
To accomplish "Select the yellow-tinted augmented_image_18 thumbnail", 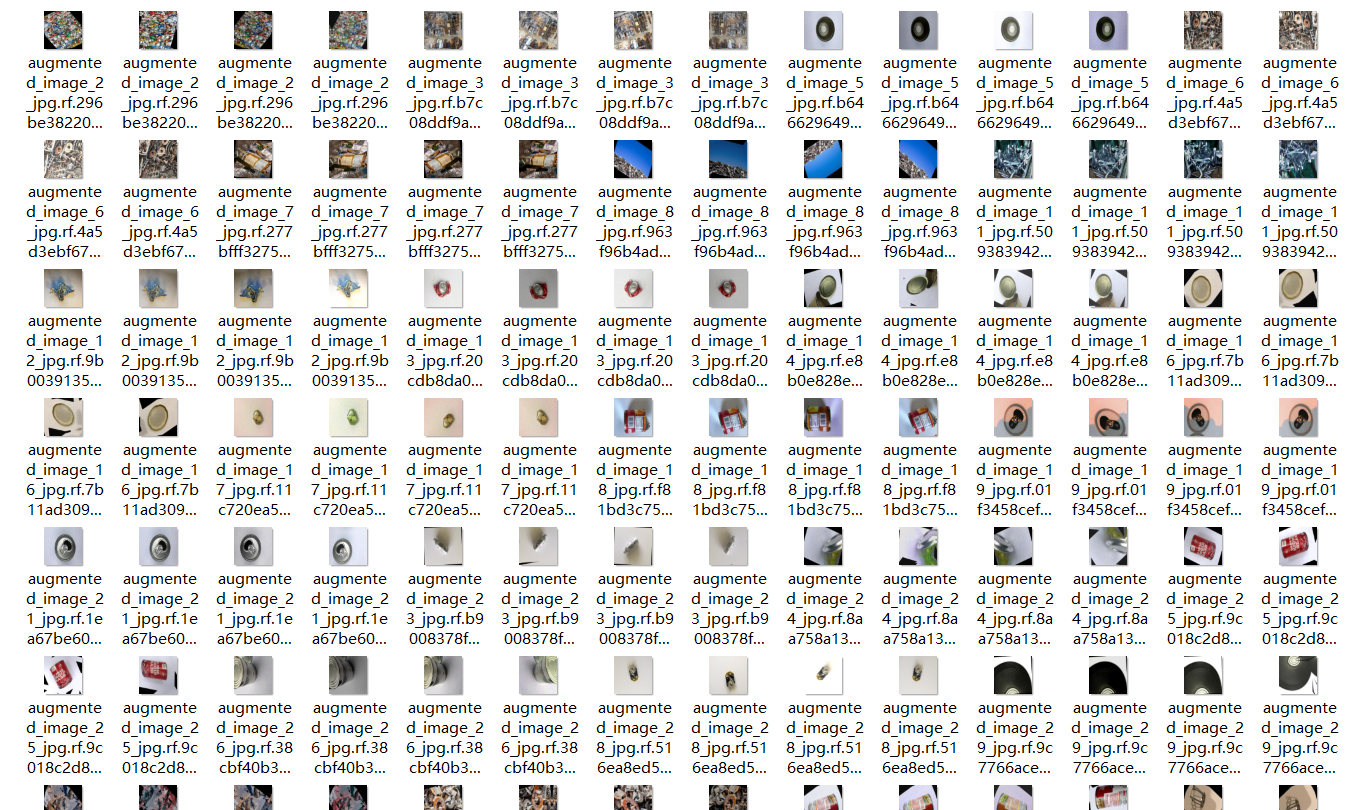I will click(824, 417).
